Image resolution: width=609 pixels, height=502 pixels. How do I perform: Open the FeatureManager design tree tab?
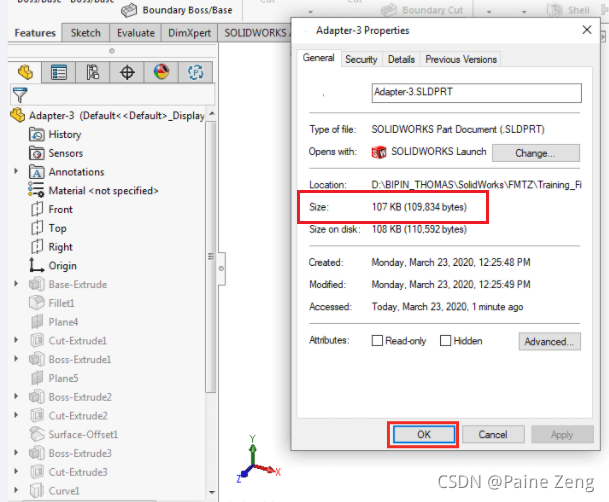(x=25, y=72)
